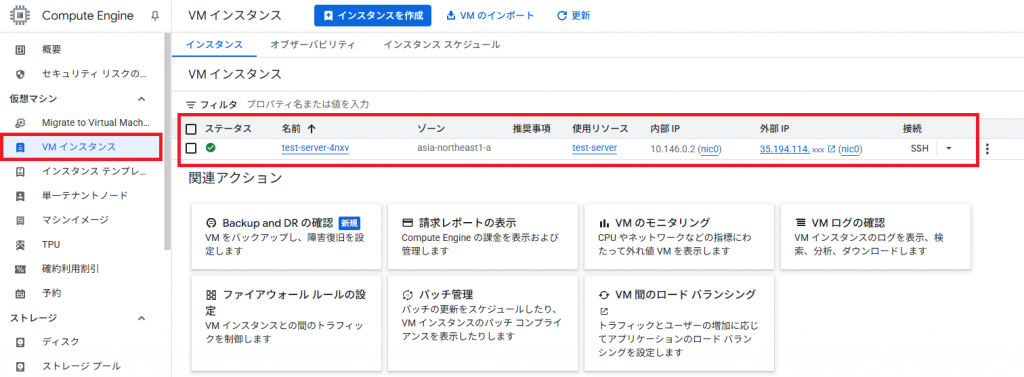Click the filter icon beside フィルタ
The image size is (1024, 377).
click(191, 105)
